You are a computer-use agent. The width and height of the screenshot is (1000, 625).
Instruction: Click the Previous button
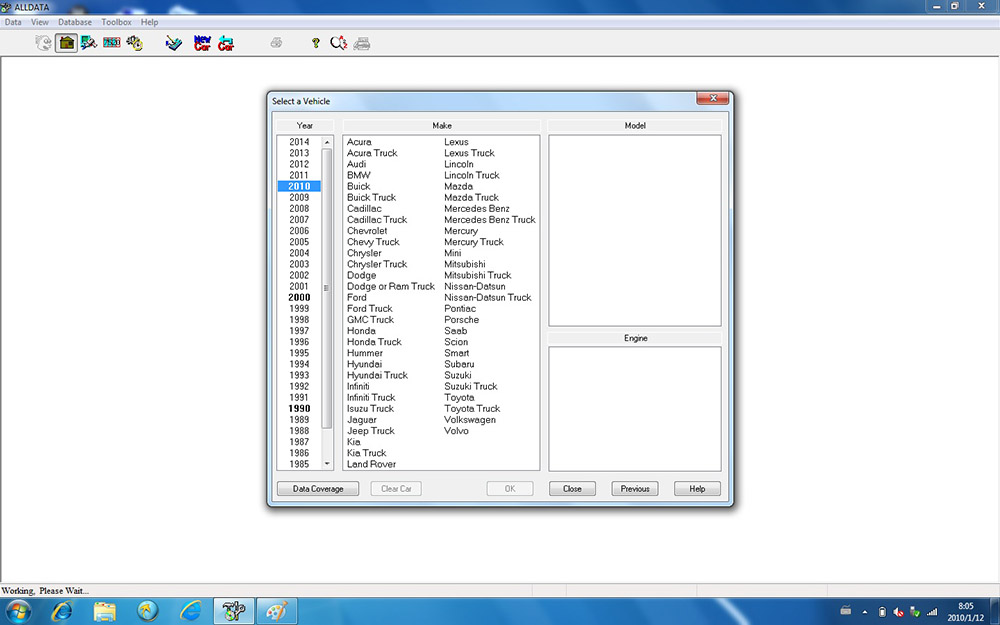[635, 489]
